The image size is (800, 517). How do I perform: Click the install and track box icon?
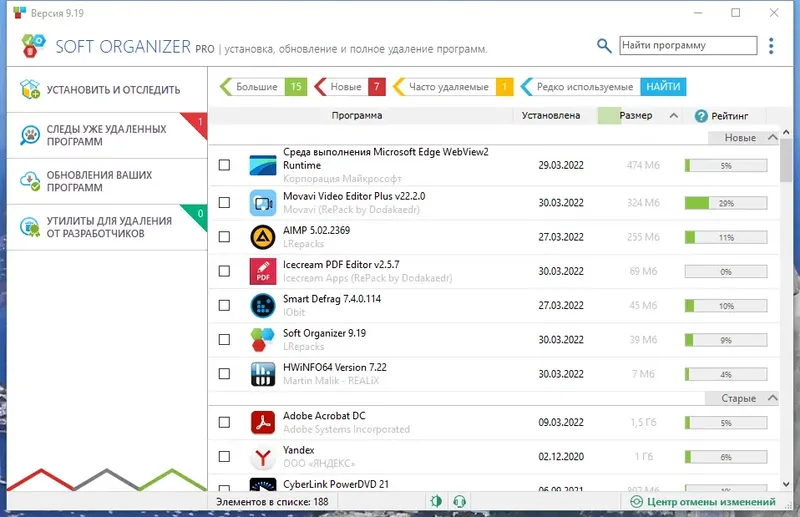[30, 89]
